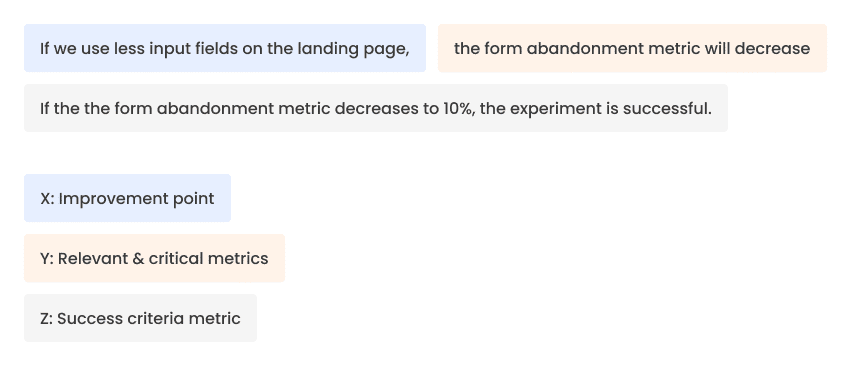Select the blue 'If we use less input fields' box
This screenshot has width=851, height=366.
click(225, 48)
